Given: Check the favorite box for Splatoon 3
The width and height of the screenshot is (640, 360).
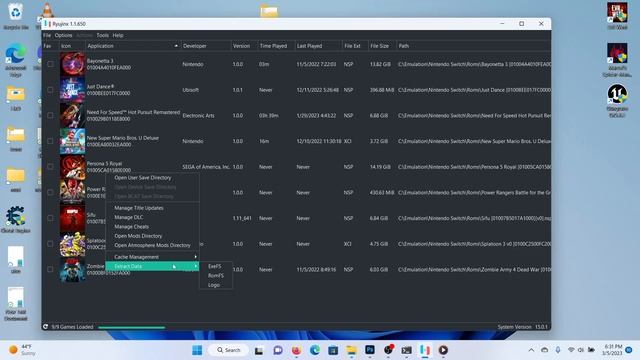Looking at the screenshot, I should [51, 244].
